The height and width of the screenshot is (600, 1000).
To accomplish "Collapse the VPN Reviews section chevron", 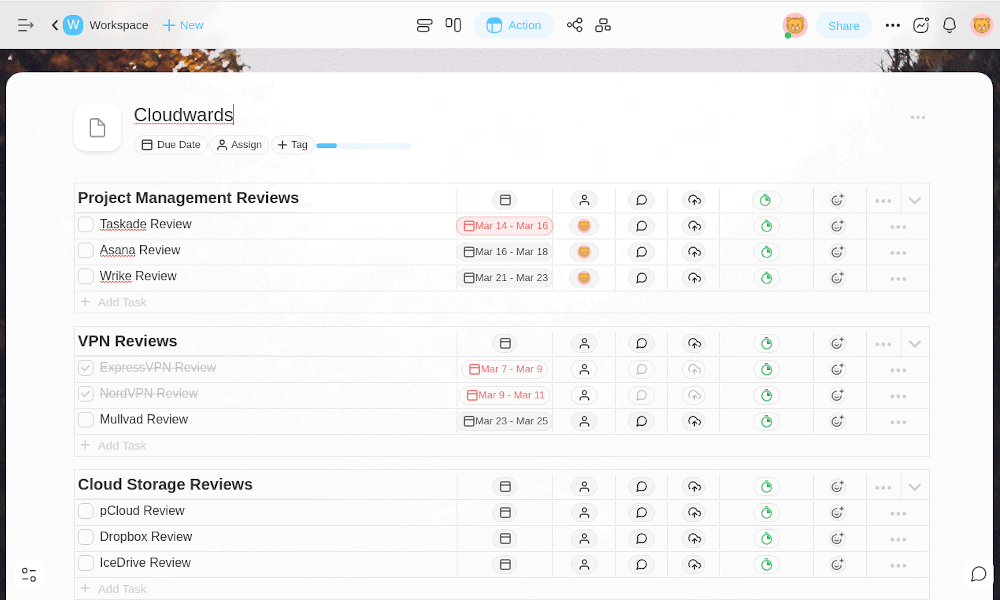I will 914,342.
